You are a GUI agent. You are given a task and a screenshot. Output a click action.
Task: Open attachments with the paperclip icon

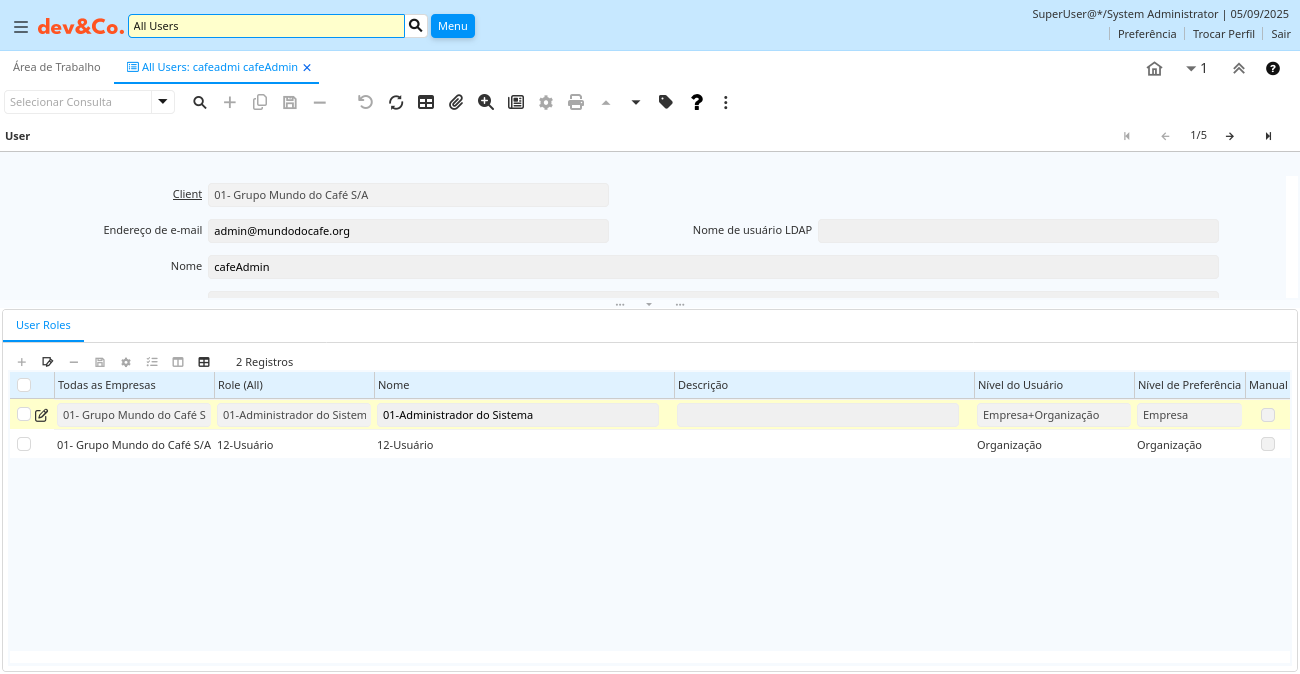click(456, 102)
